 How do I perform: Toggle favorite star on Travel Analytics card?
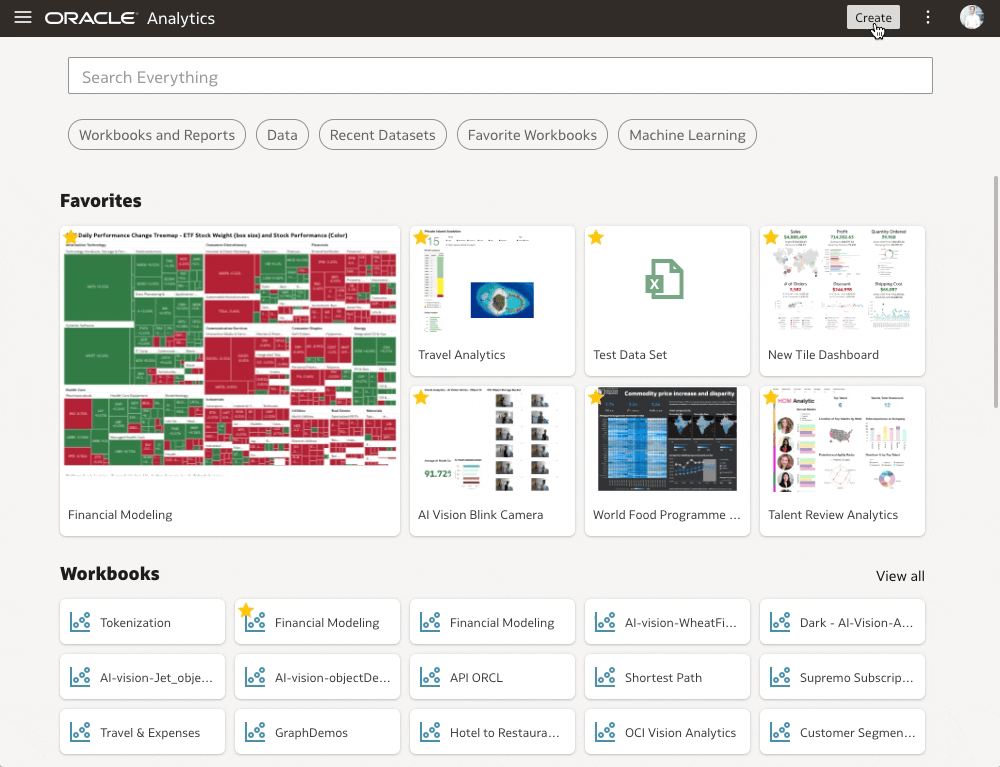coord(421,238)
